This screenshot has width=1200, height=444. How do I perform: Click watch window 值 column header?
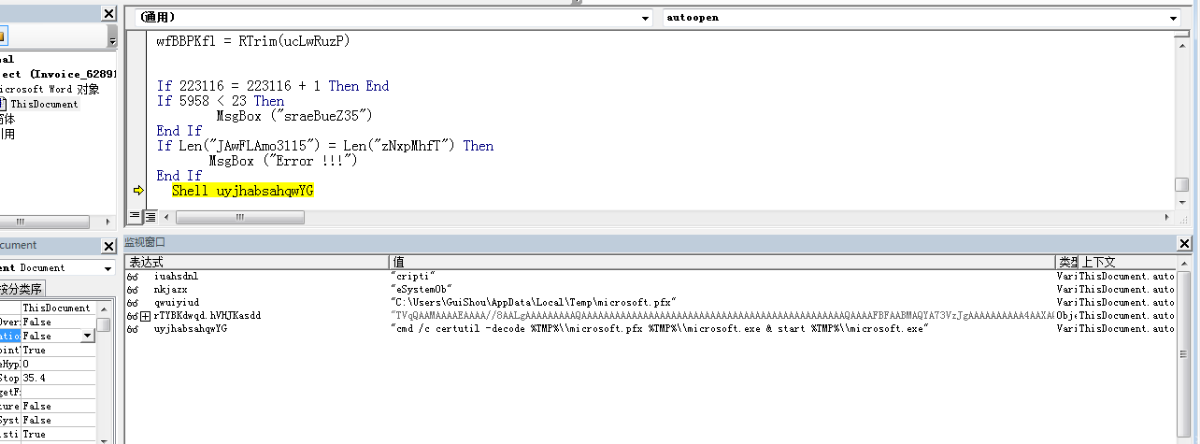pos(722,261)
